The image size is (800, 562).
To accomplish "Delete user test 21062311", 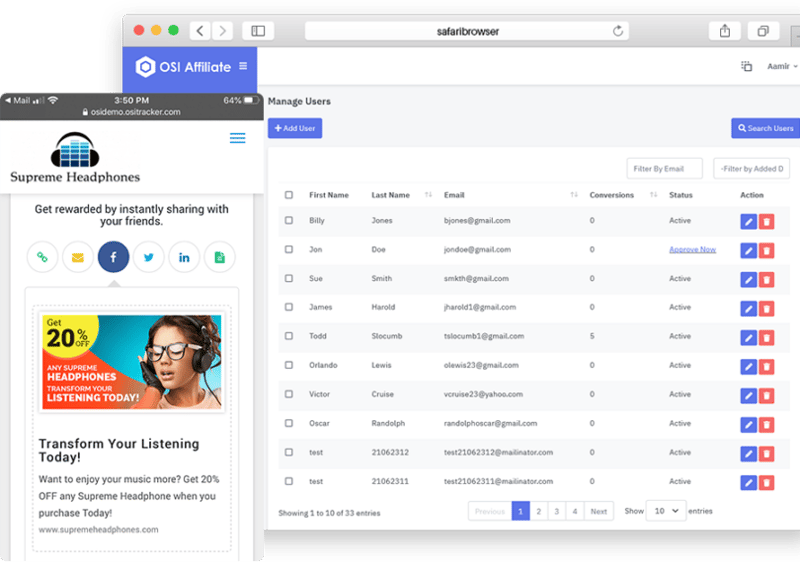I will coord(766,483).
